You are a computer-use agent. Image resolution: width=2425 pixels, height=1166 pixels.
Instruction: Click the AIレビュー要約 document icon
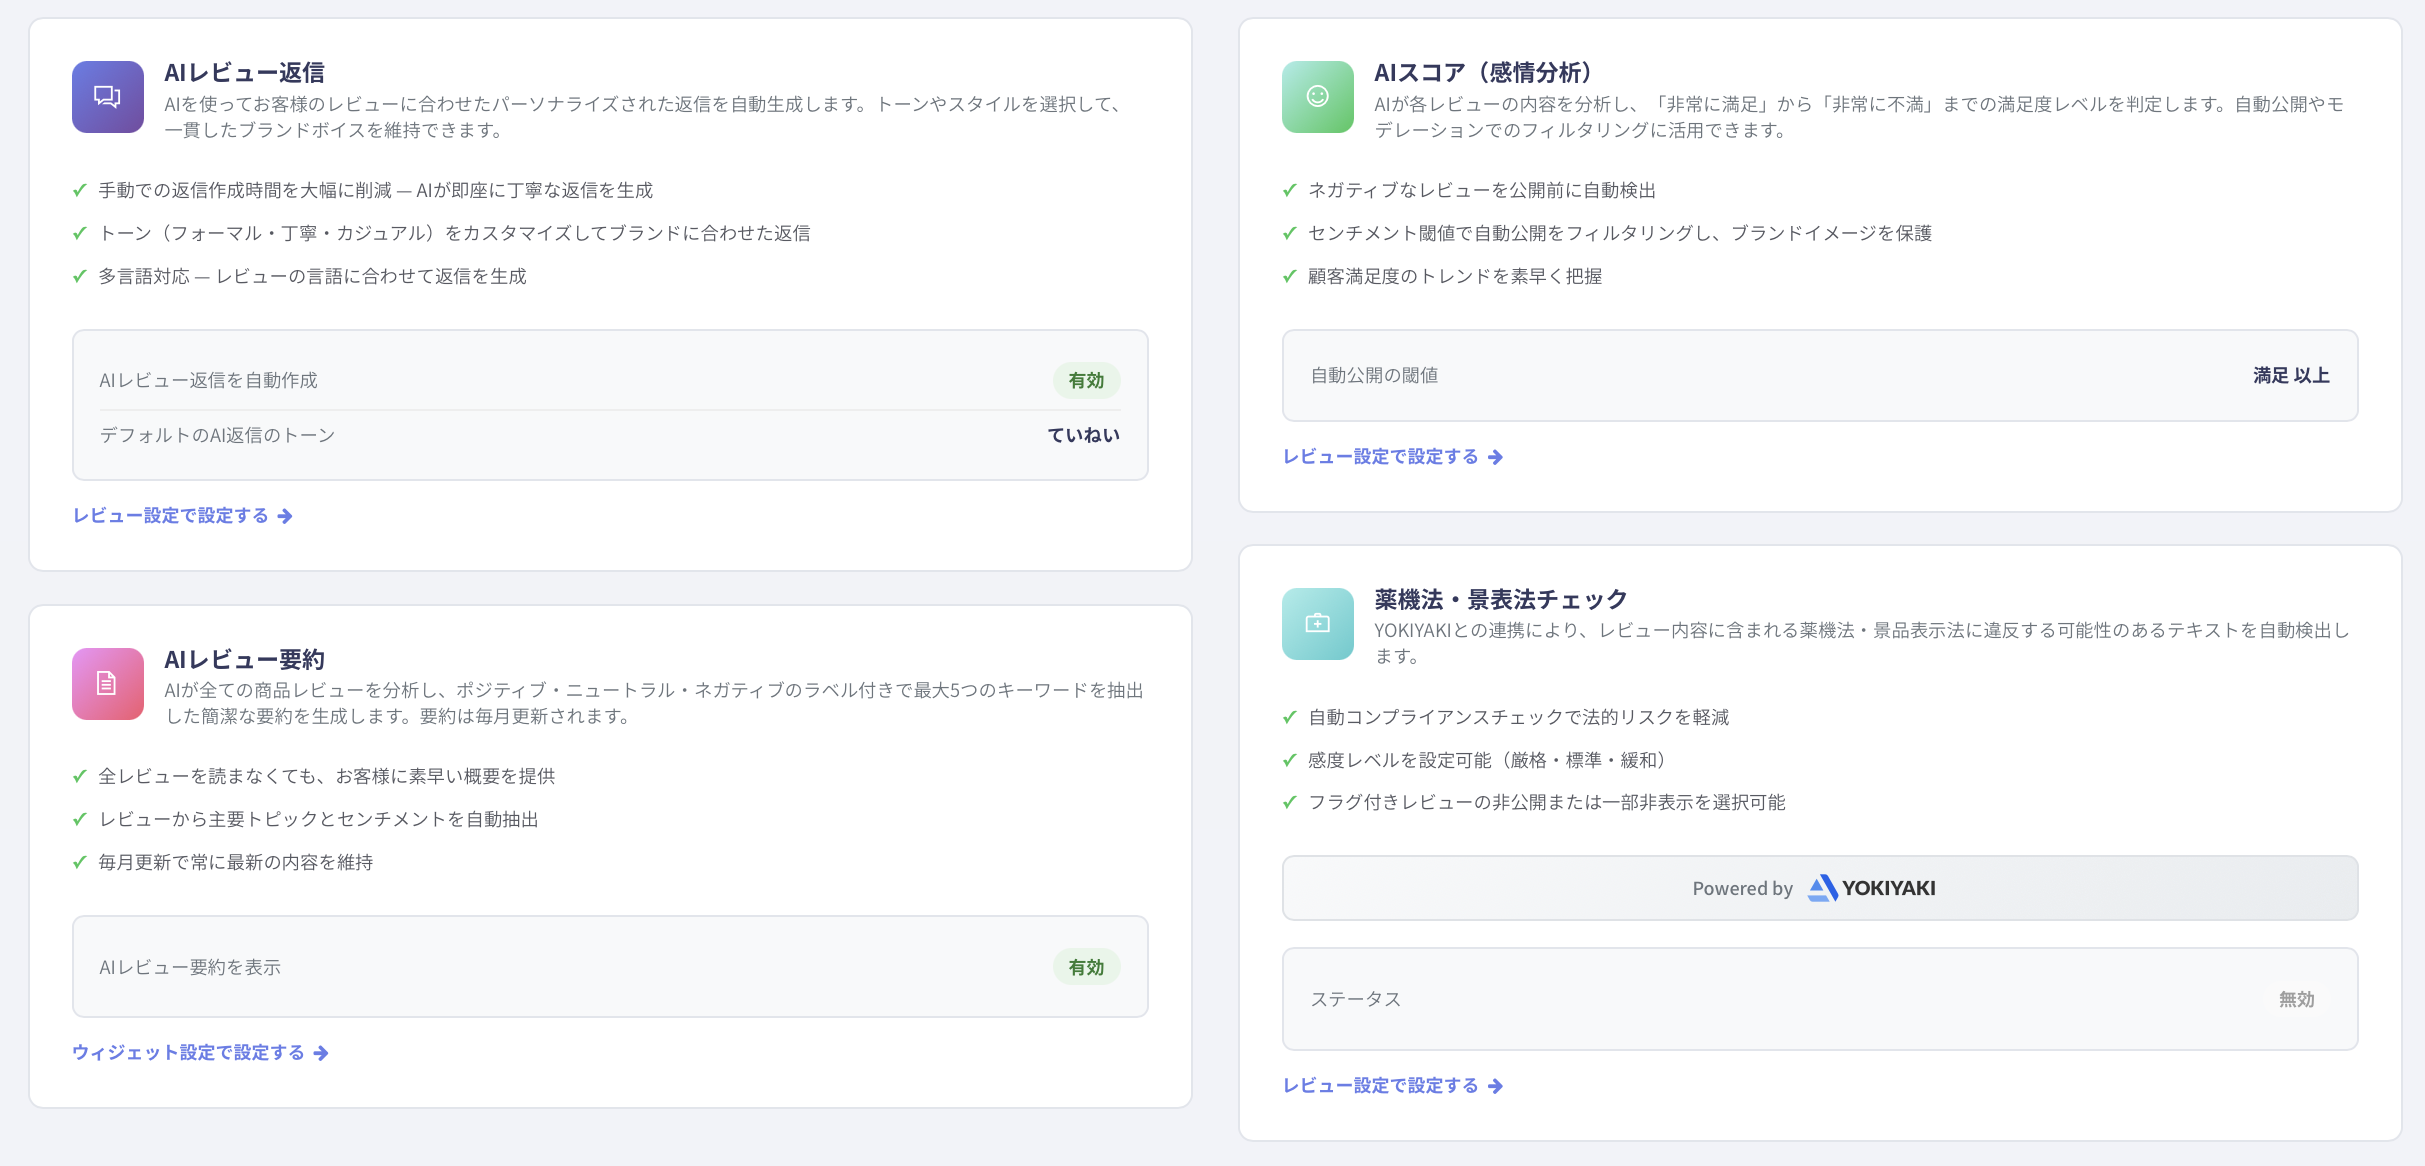tap(107, 683)
